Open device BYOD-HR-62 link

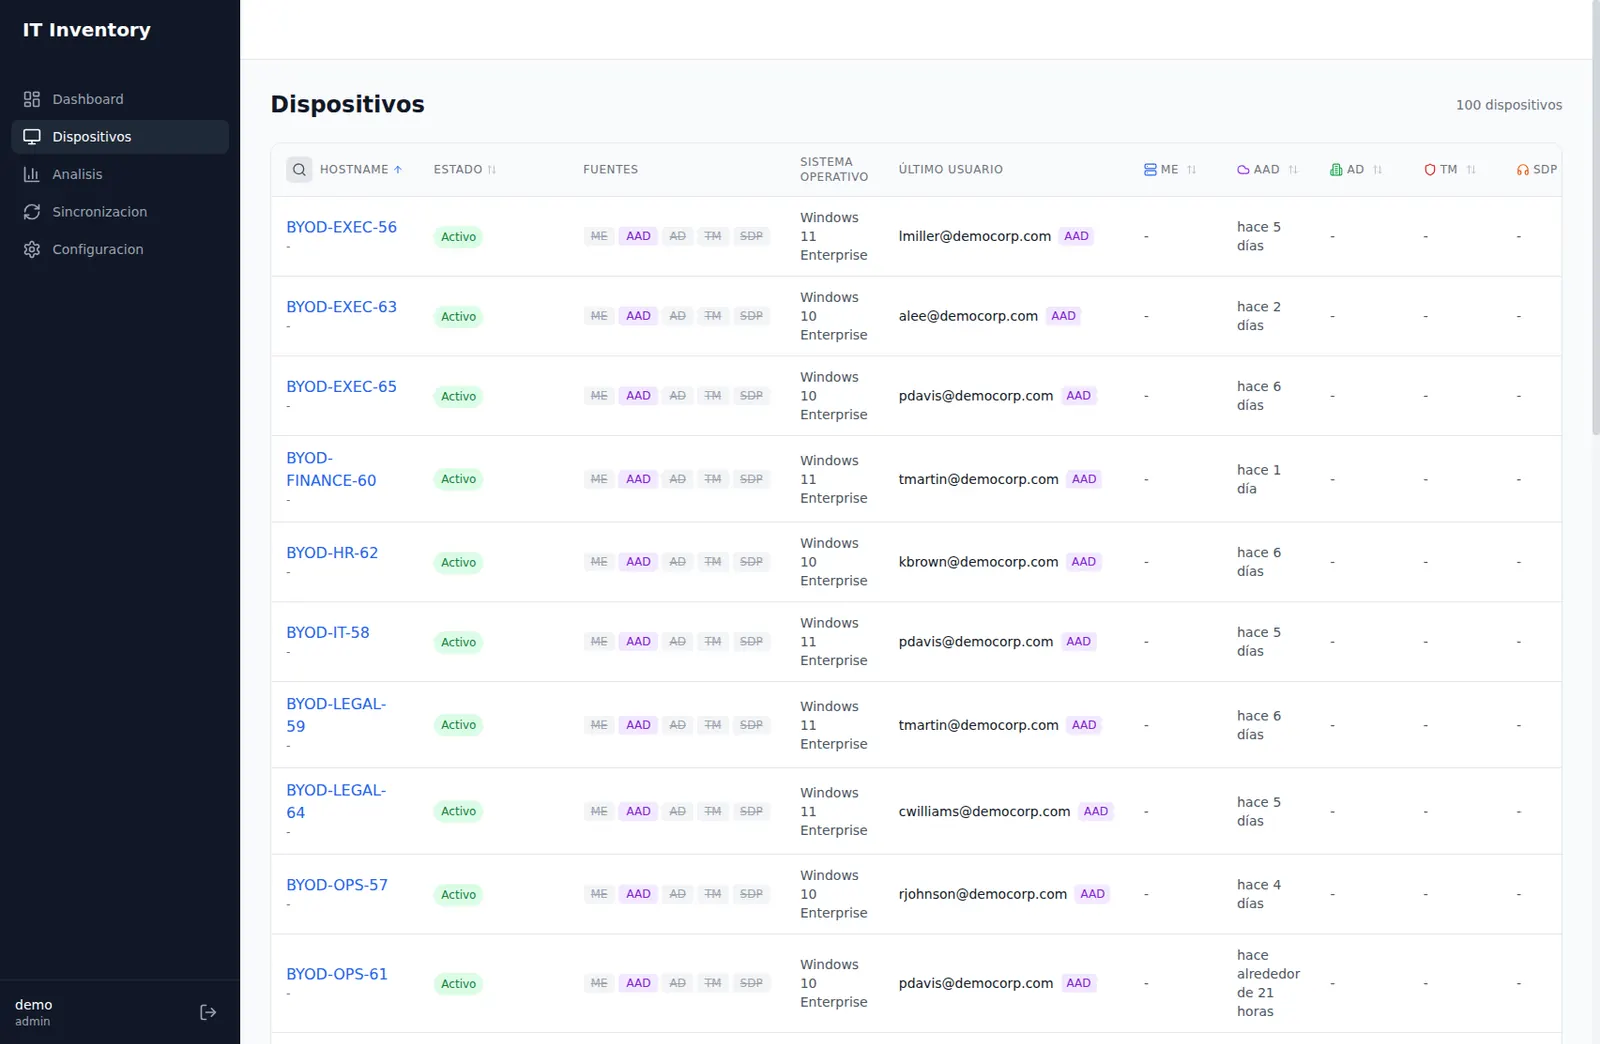pyautogui.click(x=332, y=553)
